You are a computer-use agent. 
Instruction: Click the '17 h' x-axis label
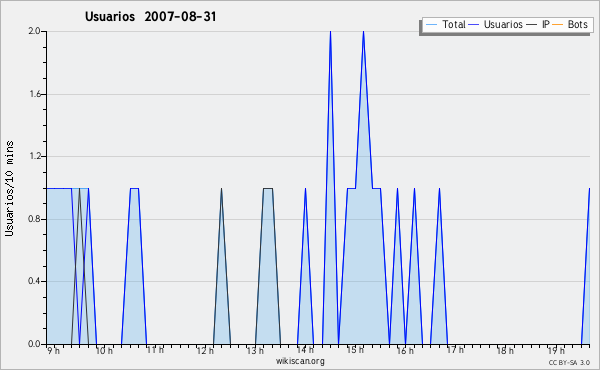click(455, 350)
